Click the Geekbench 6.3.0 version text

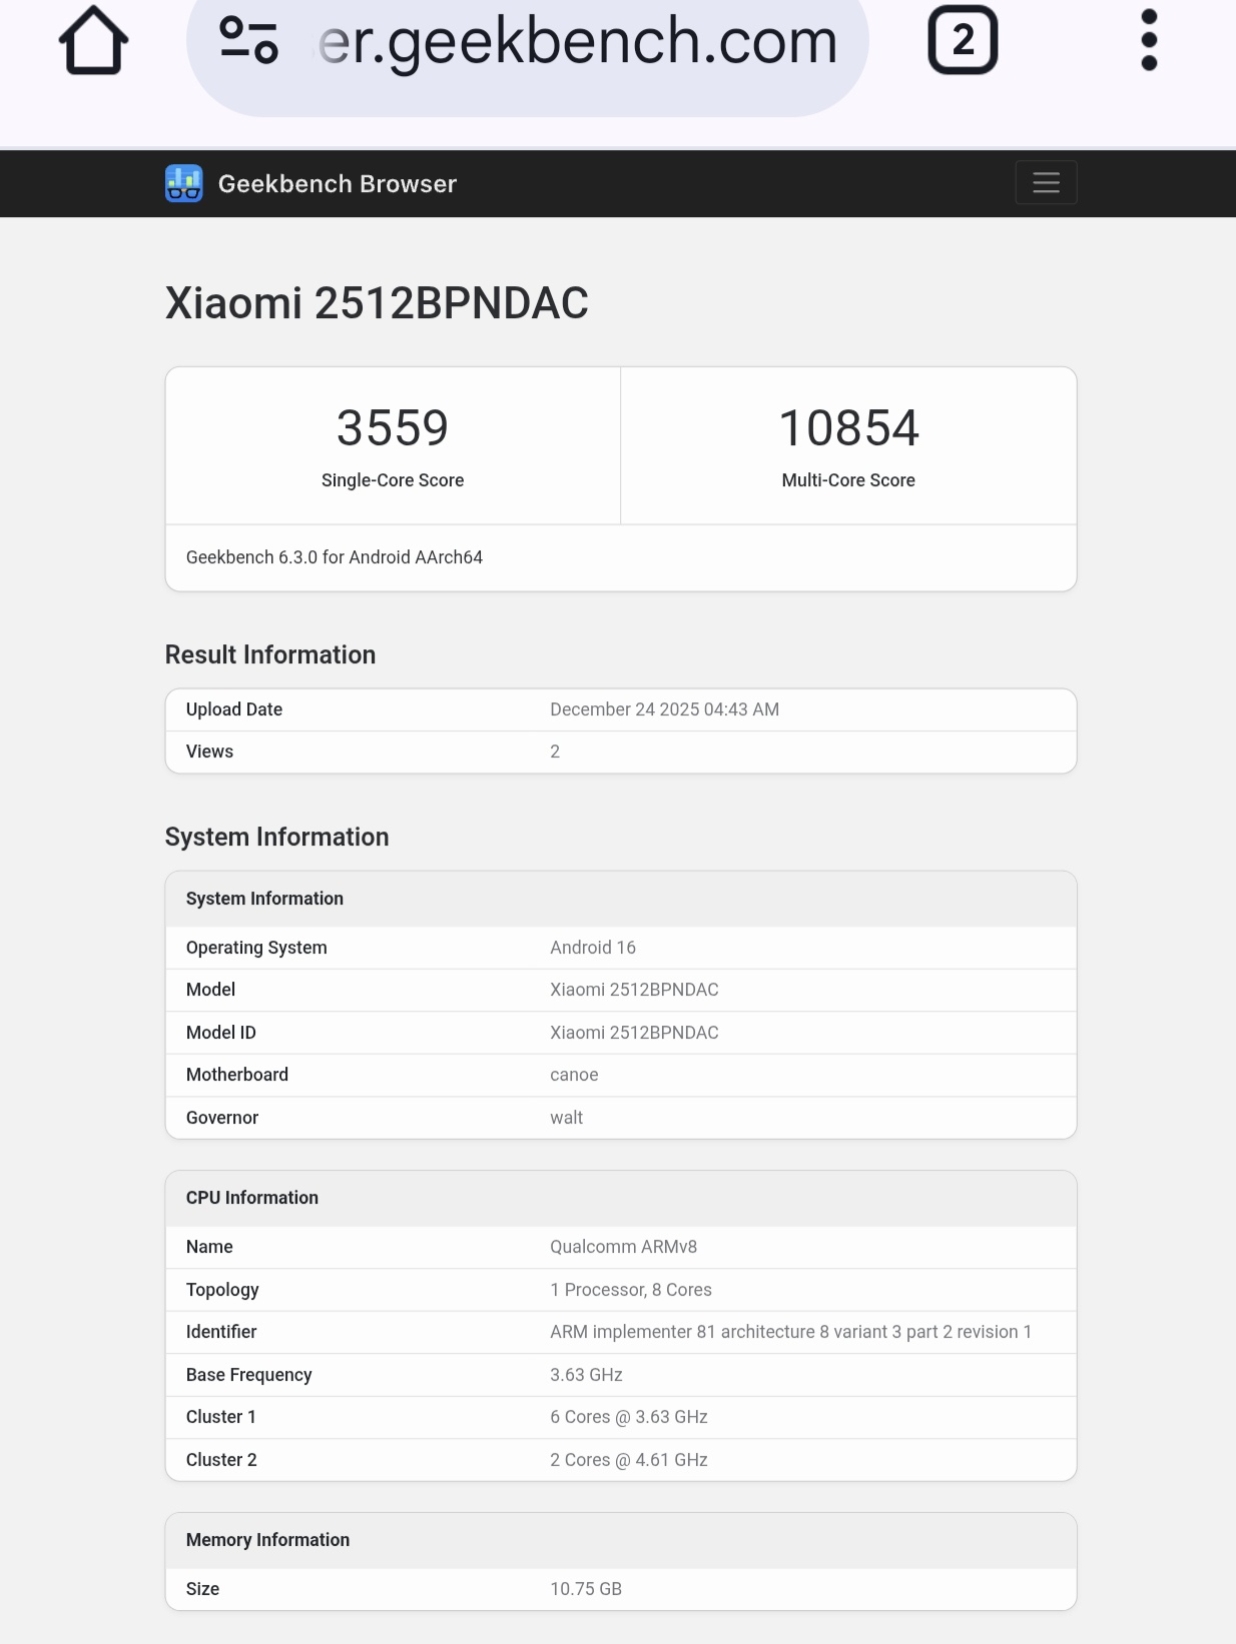click(334, 557)
